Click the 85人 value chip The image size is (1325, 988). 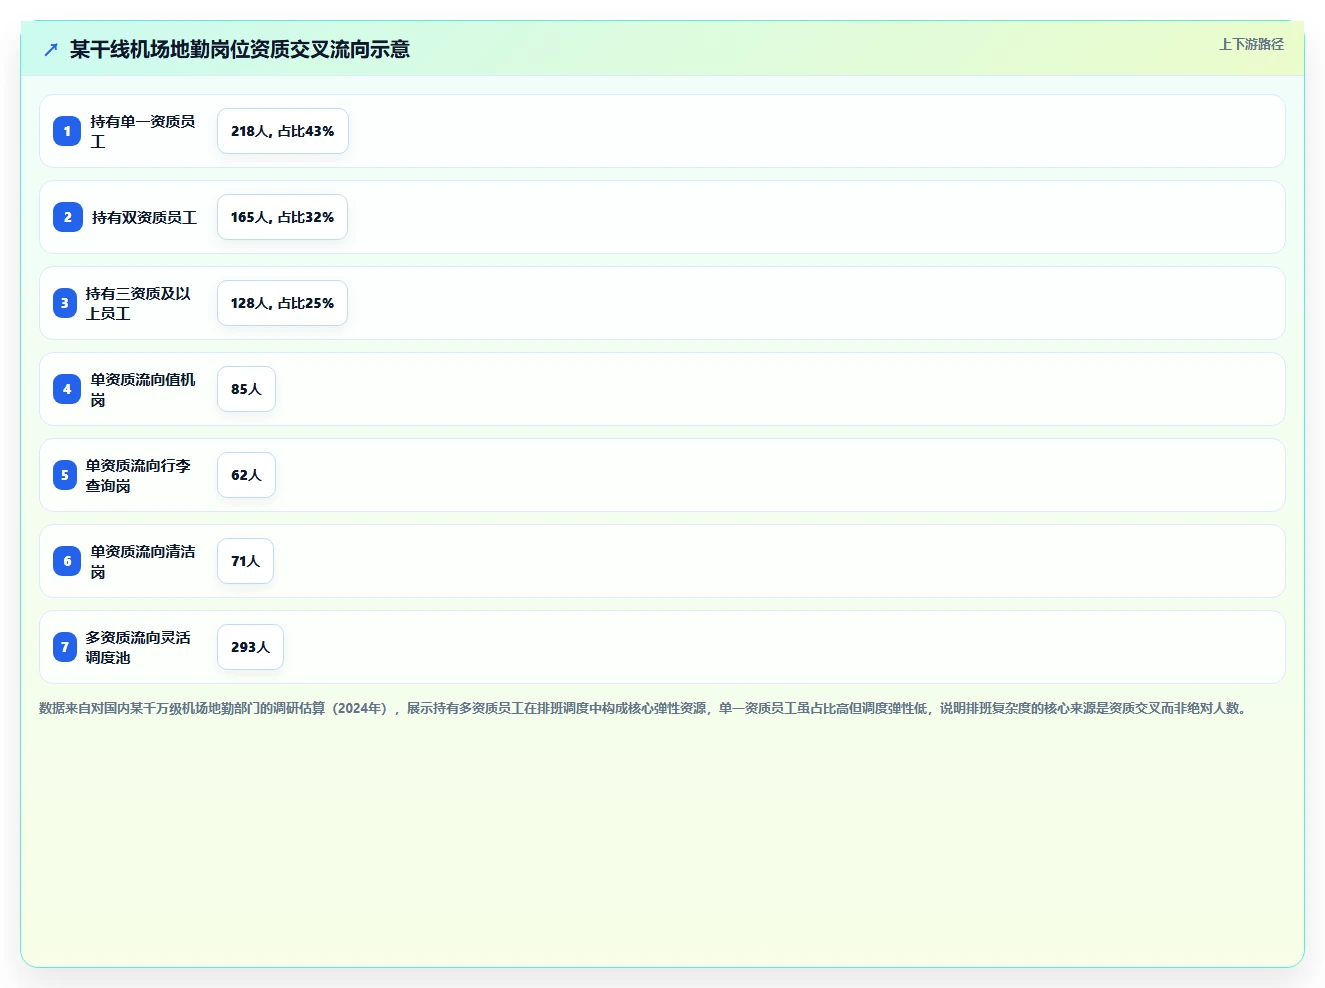(246, 389)
